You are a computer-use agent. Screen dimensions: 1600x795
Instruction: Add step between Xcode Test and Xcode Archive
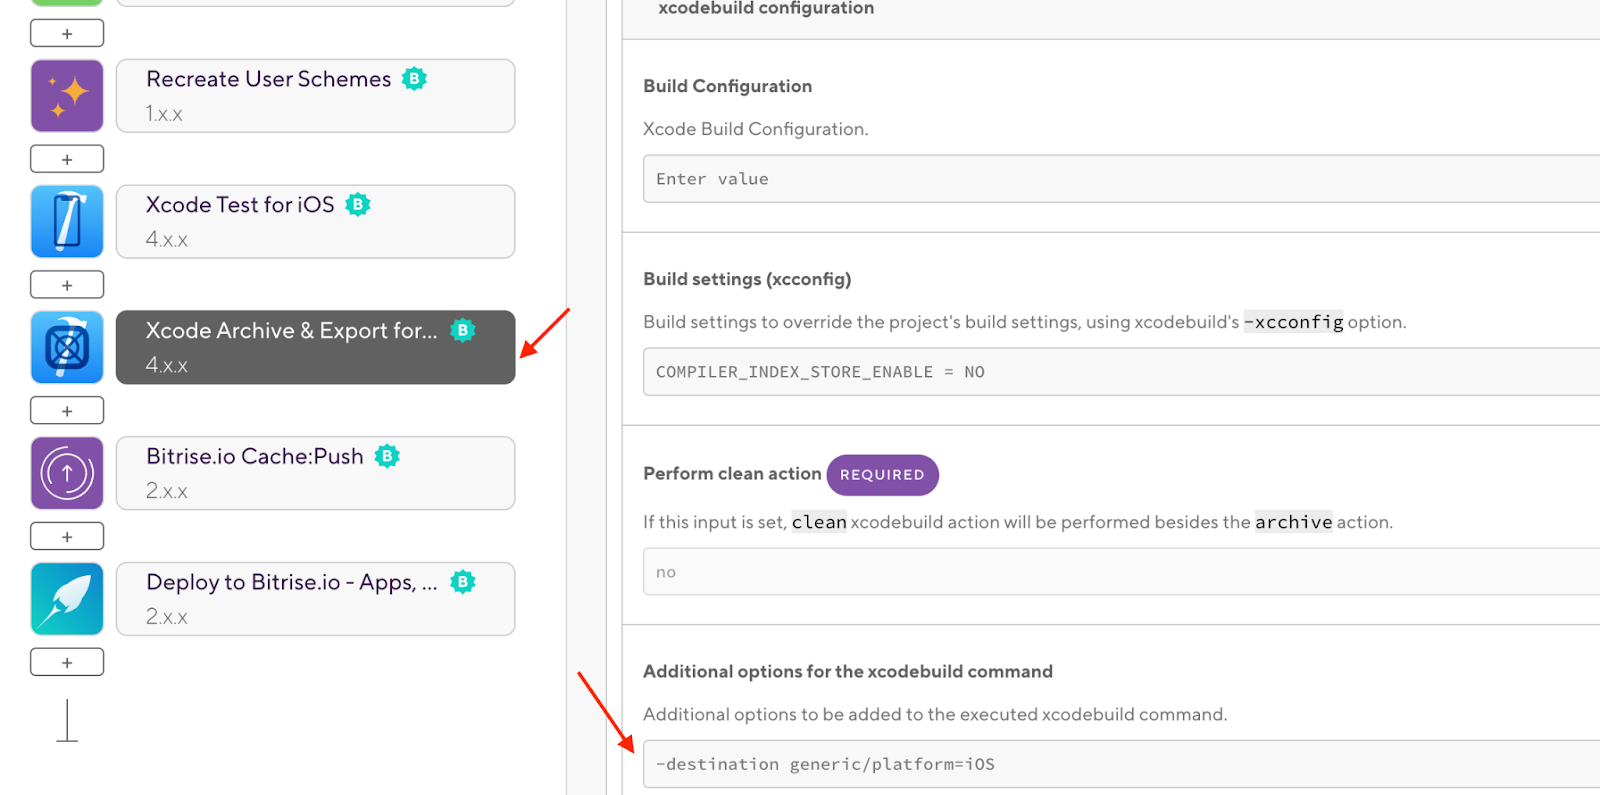(x=67, y=285)
